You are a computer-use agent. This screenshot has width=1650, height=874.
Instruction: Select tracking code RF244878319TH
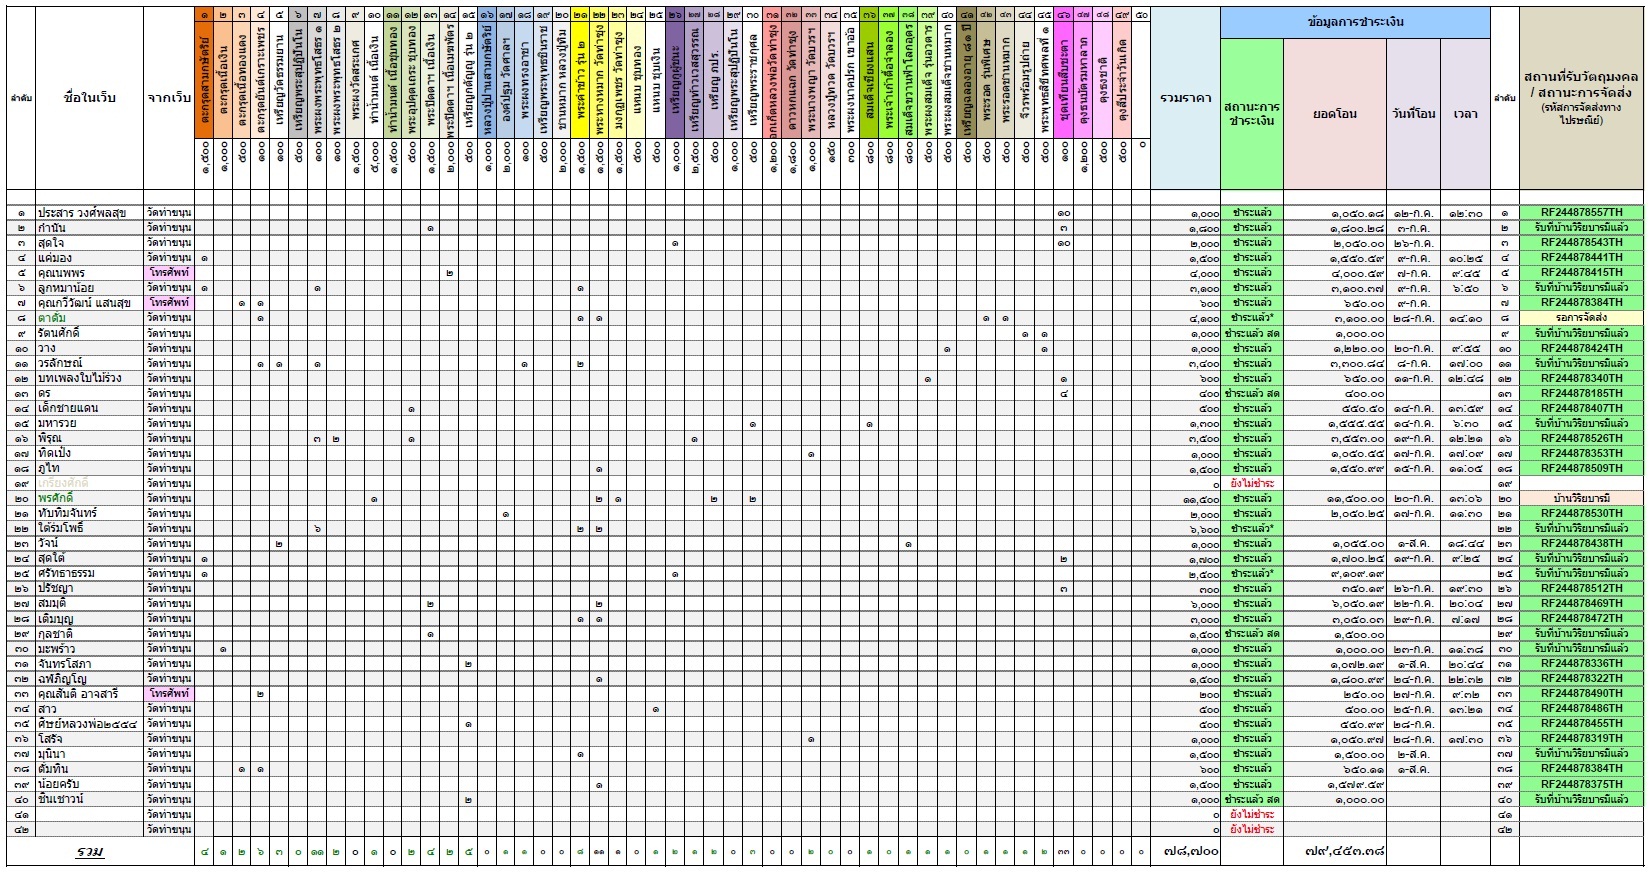pyautogui.click(x=1581, y=739)
